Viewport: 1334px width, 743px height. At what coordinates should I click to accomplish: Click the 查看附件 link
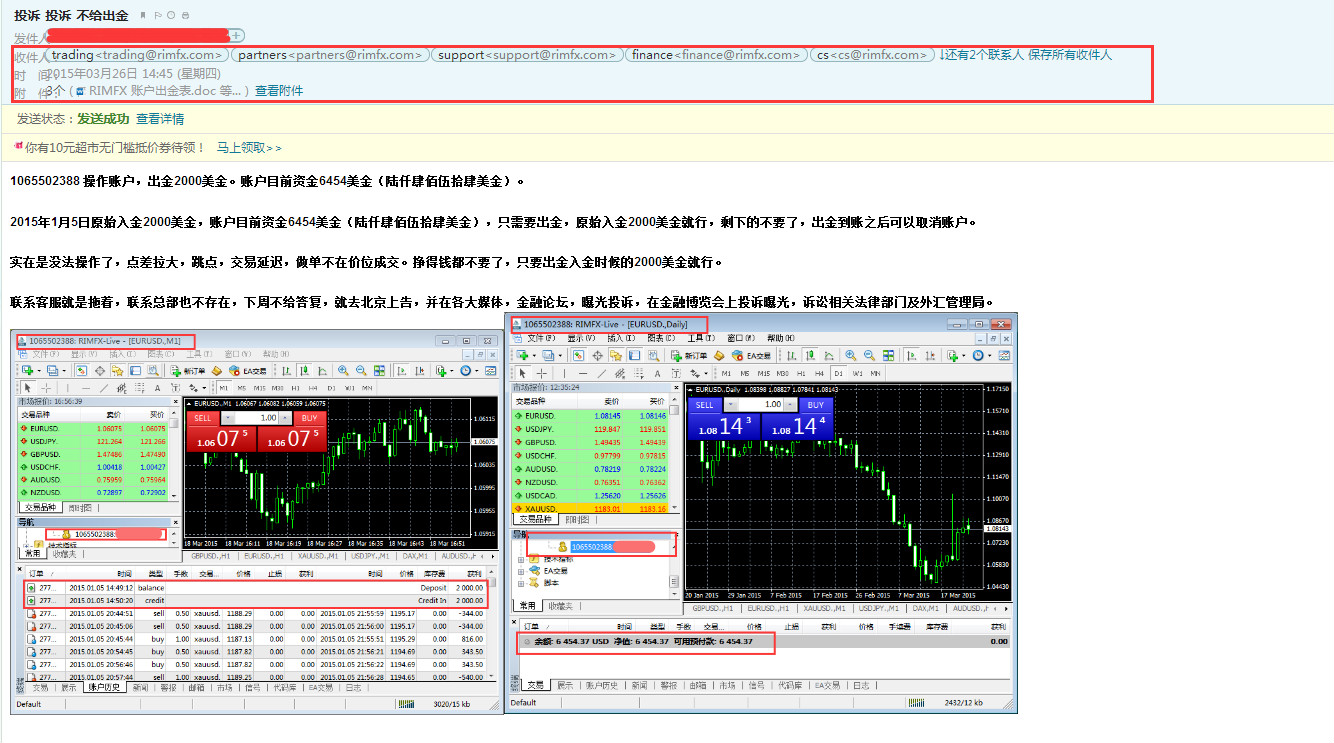279,91
